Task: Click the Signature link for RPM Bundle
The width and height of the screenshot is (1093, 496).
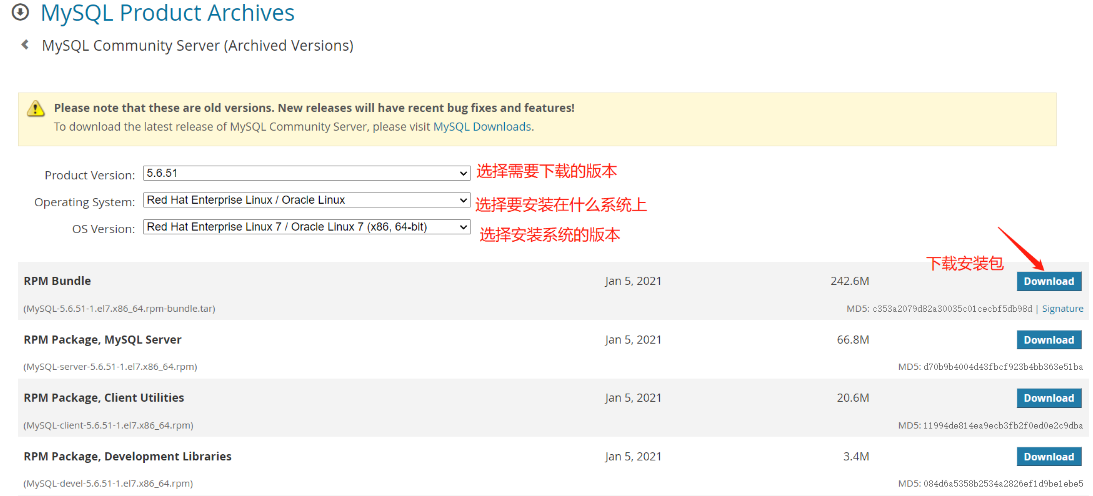Action: click(x=1062, y=309)
